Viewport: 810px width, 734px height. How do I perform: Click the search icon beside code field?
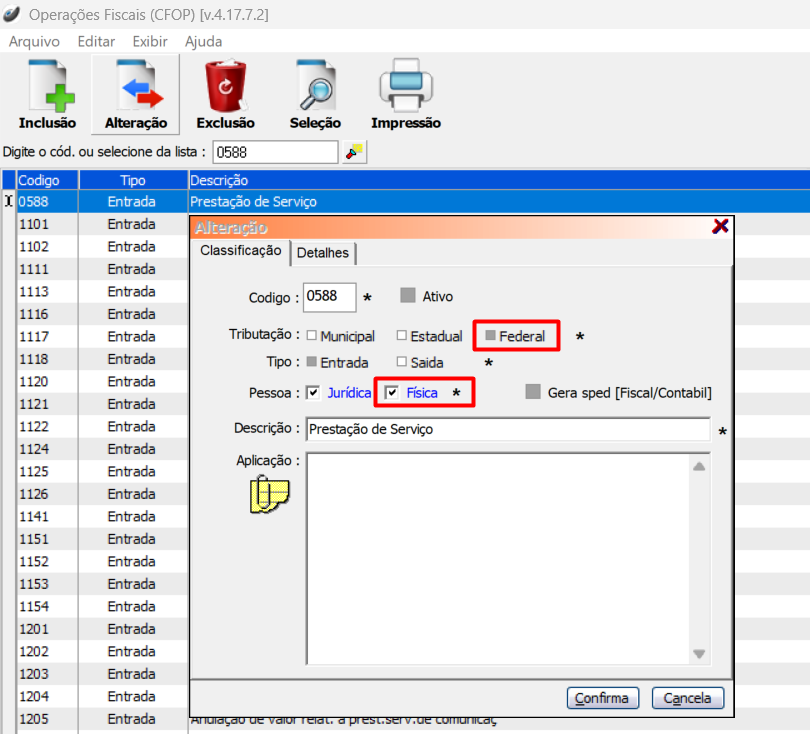tap(355, 152)
